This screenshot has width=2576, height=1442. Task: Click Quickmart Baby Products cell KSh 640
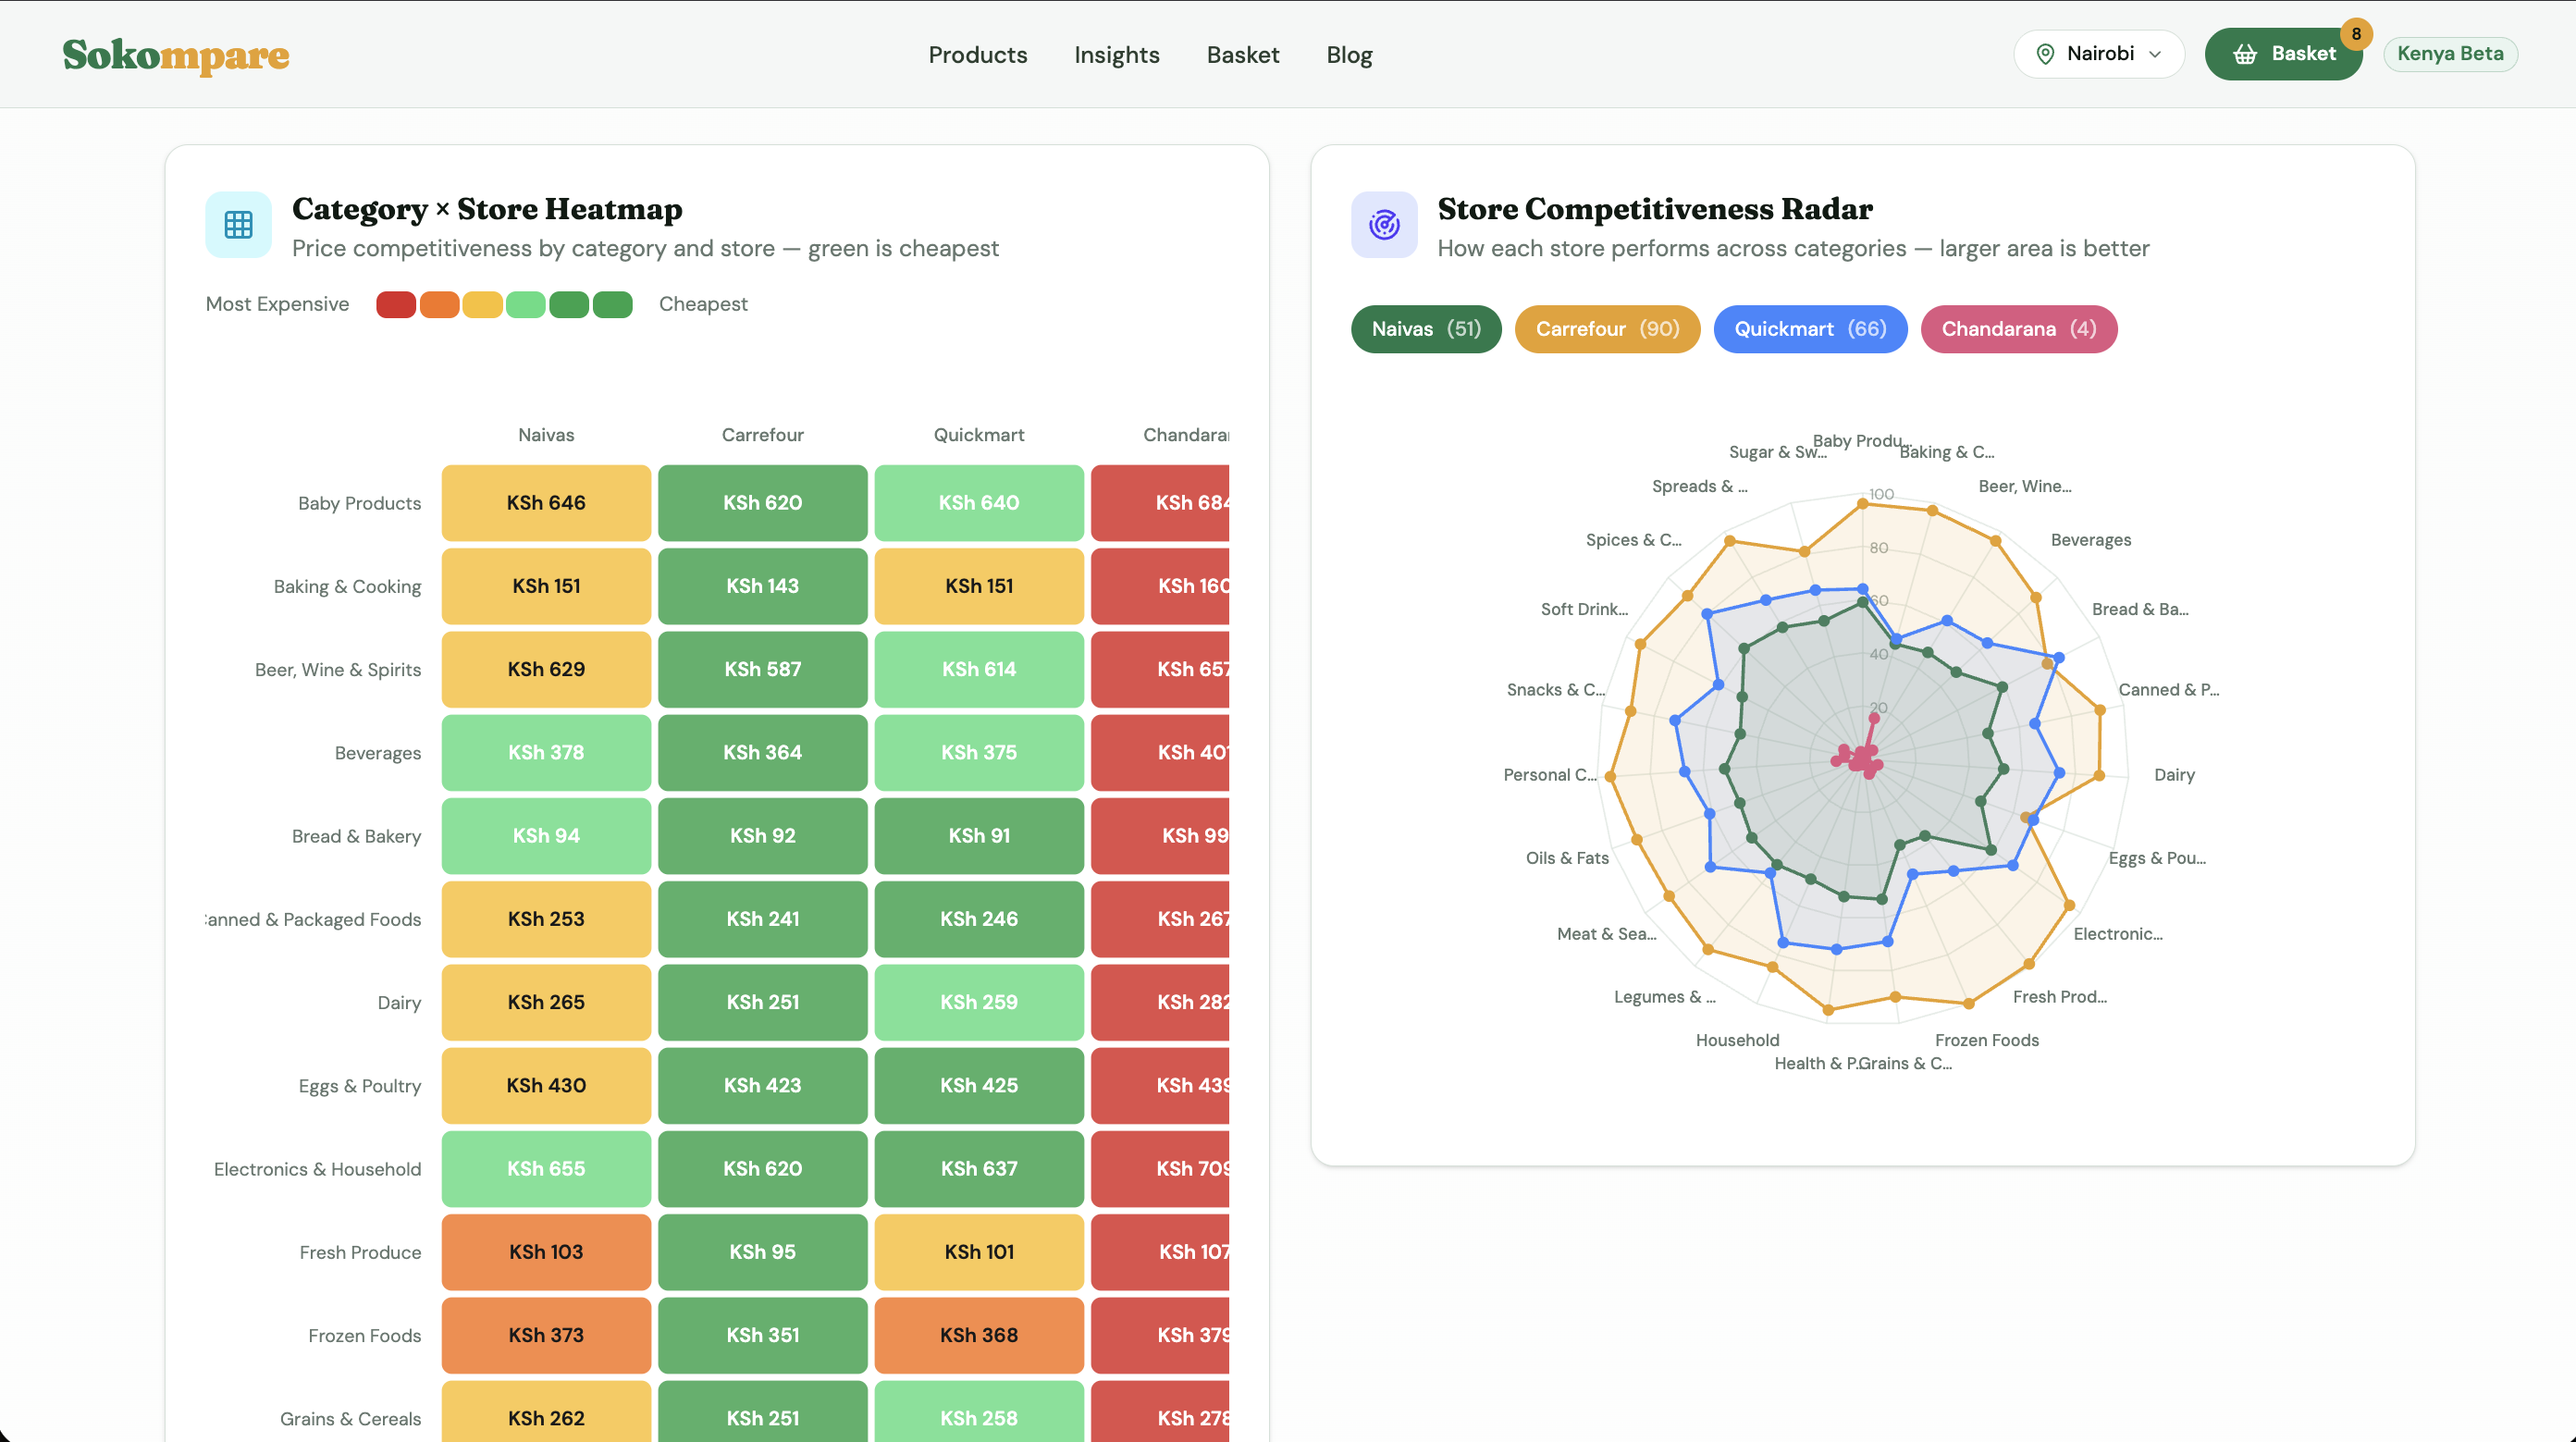979,503
